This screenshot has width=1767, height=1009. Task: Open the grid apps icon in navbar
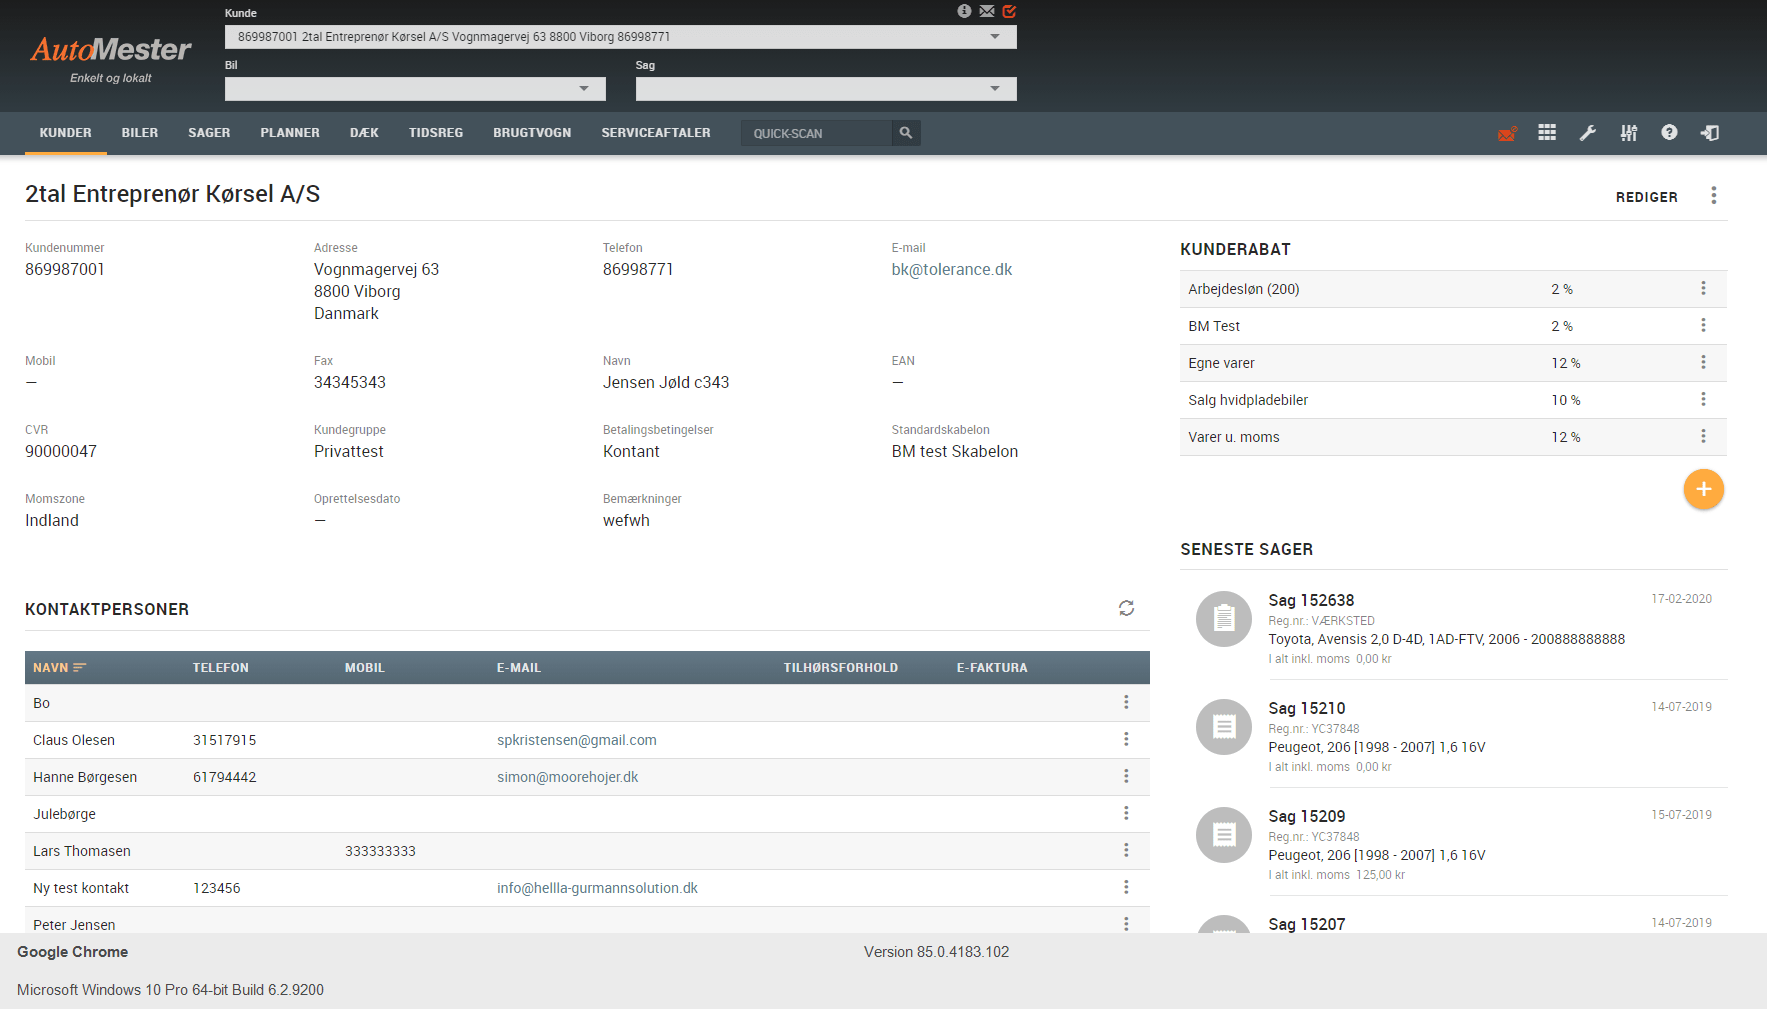(x=1547, y=133)
